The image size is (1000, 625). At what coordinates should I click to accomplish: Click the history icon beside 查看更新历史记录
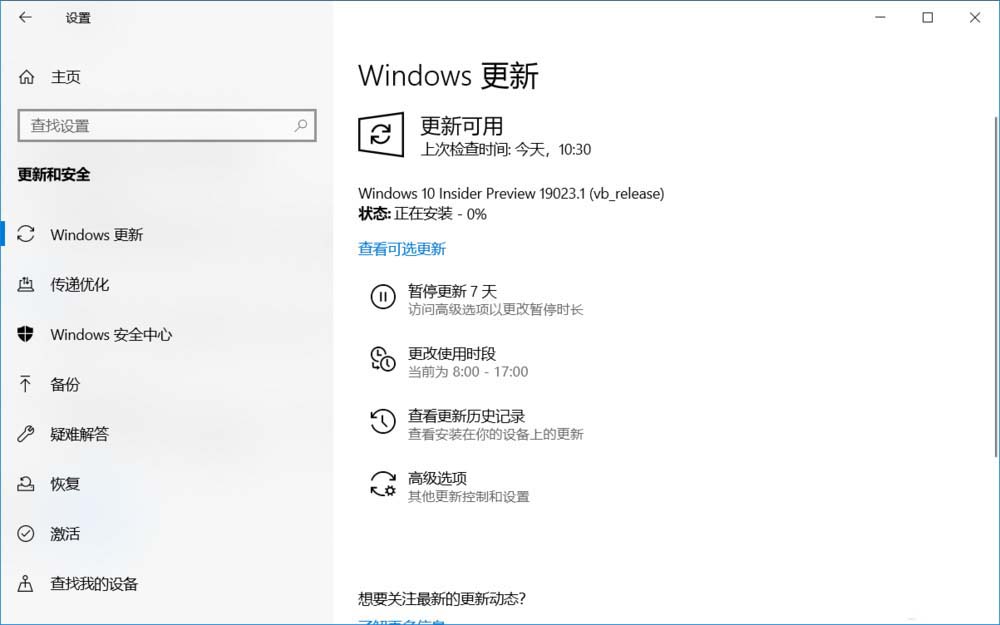383,422
